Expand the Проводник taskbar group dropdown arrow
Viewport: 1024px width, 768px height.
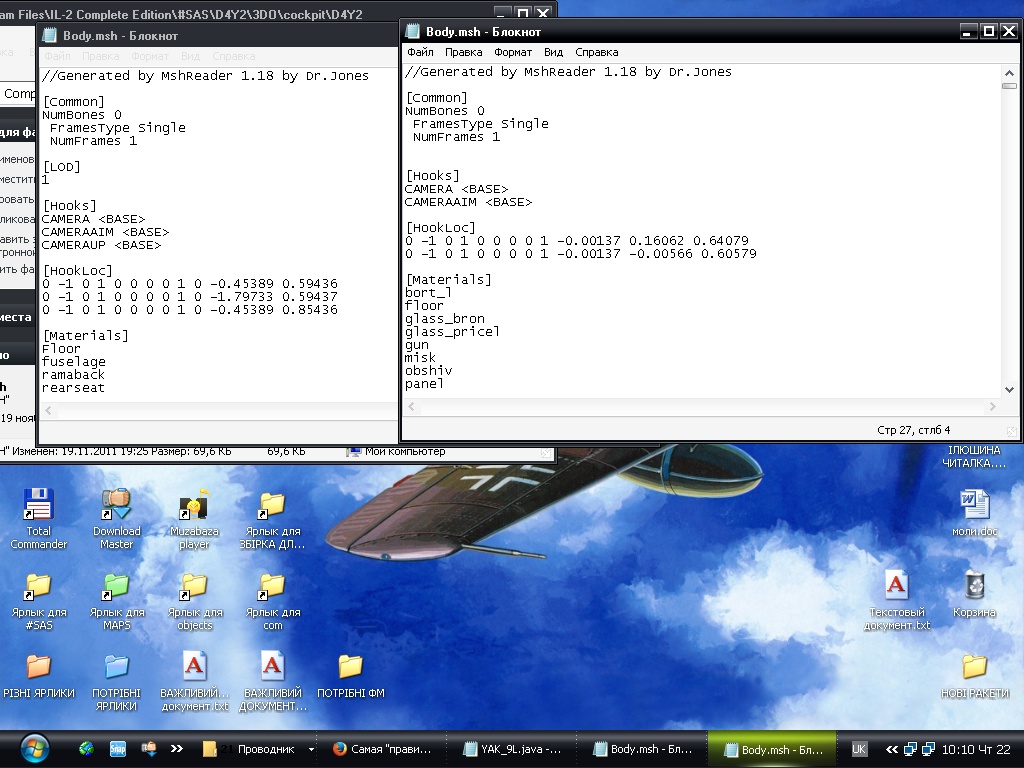[x=311, y=749]
